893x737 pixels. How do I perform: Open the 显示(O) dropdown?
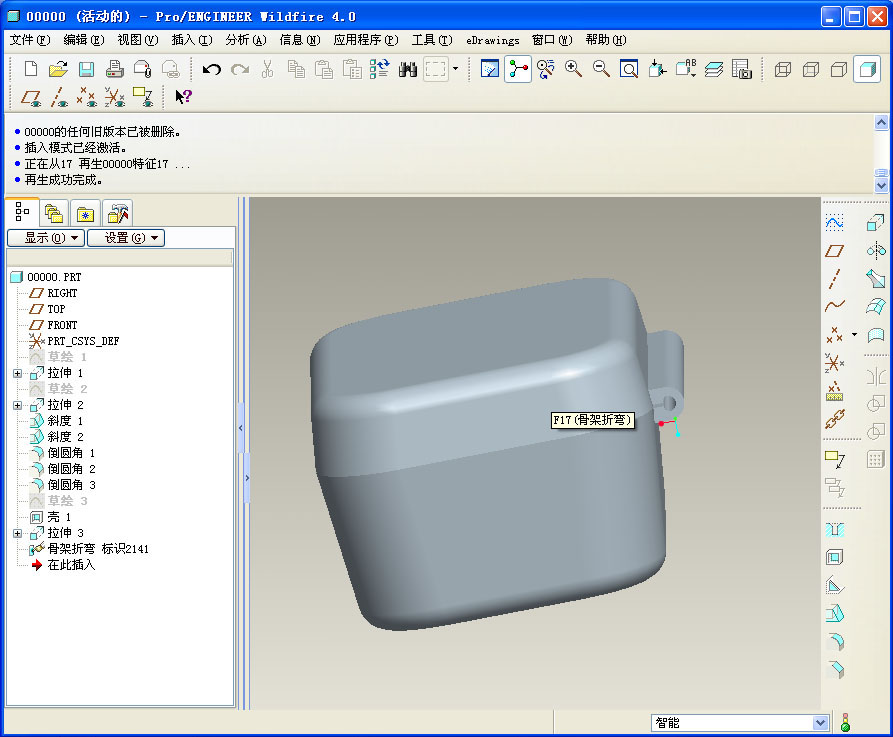point(46,238)
